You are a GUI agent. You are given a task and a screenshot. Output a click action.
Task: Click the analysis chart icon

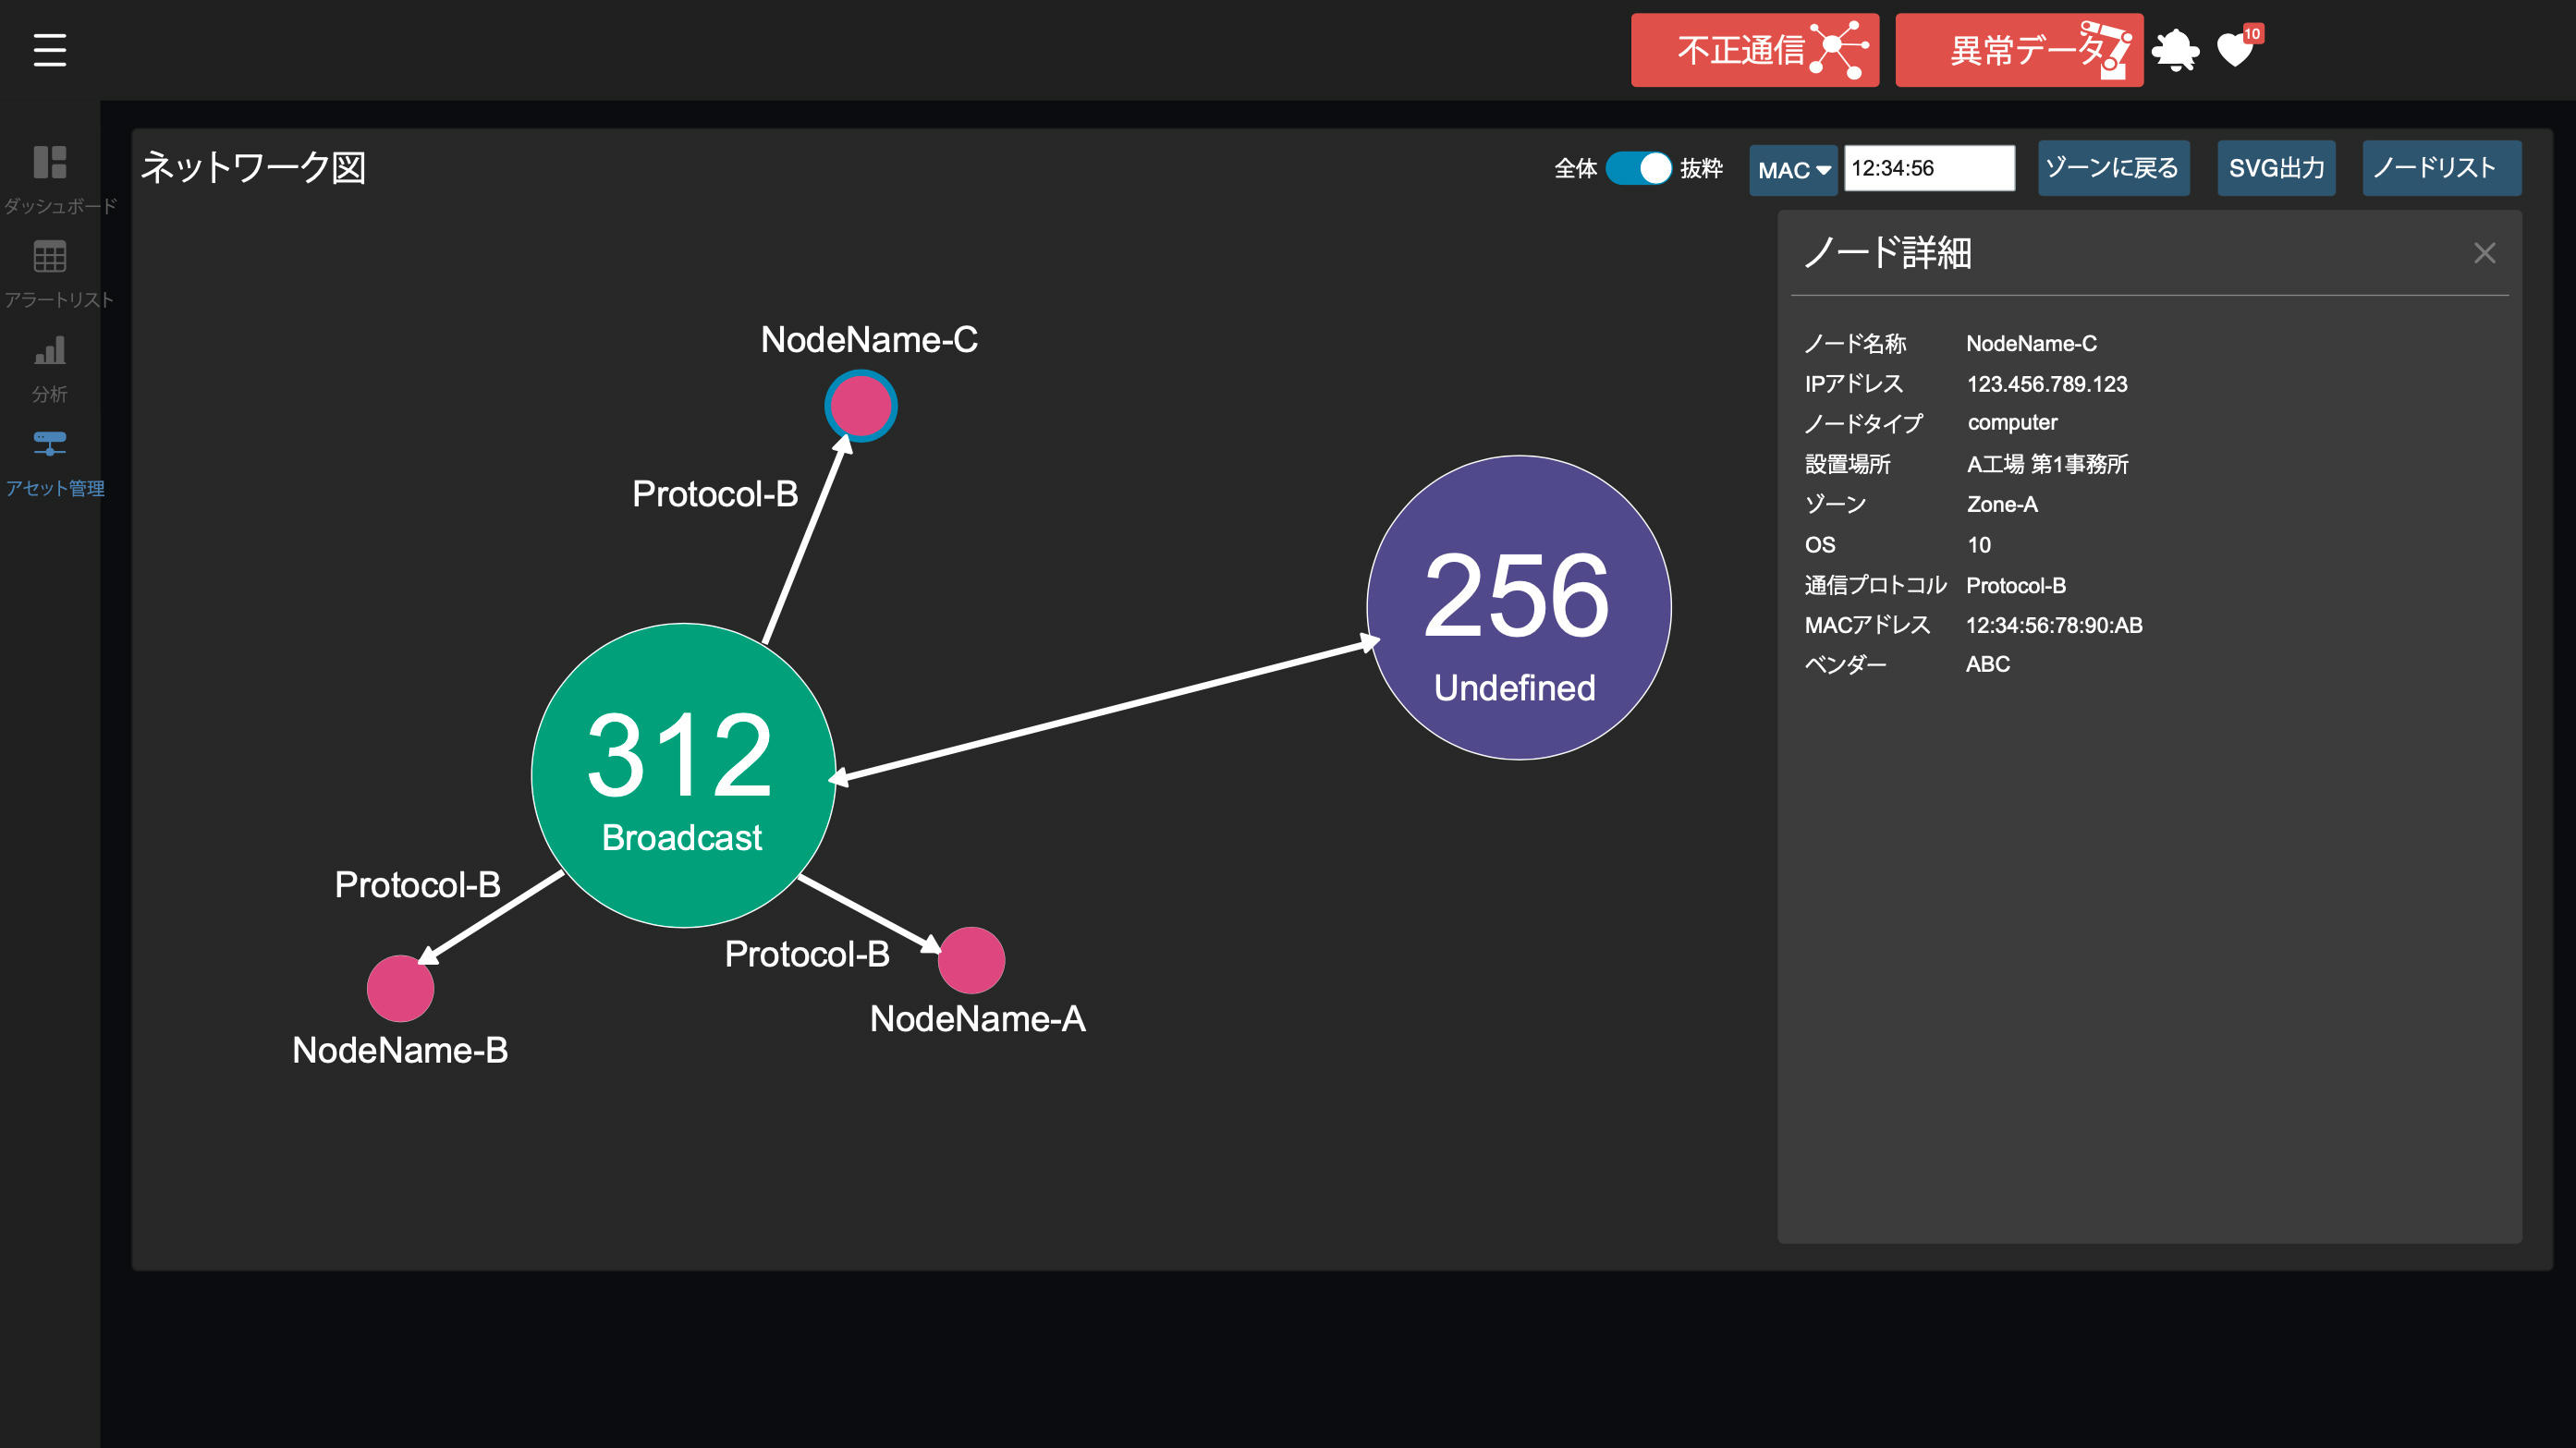pos(50,352)
